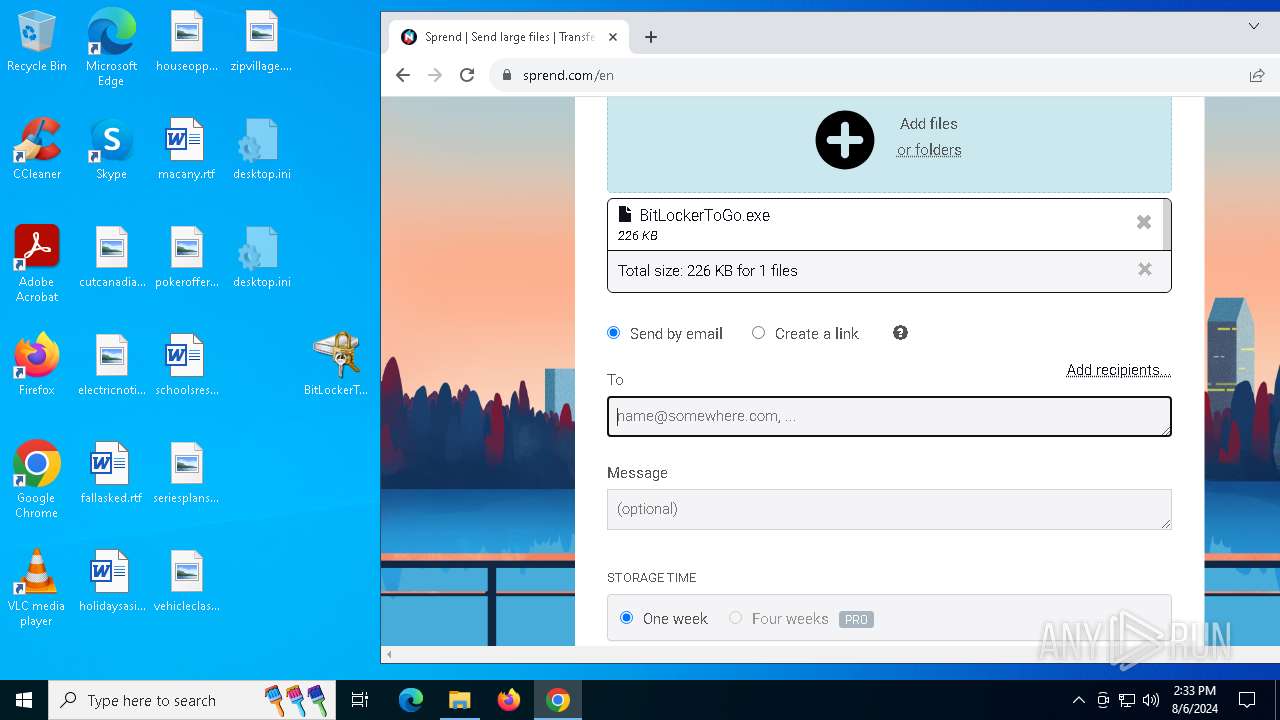
Task: Choose Send by email option
Action: [614, 333]
